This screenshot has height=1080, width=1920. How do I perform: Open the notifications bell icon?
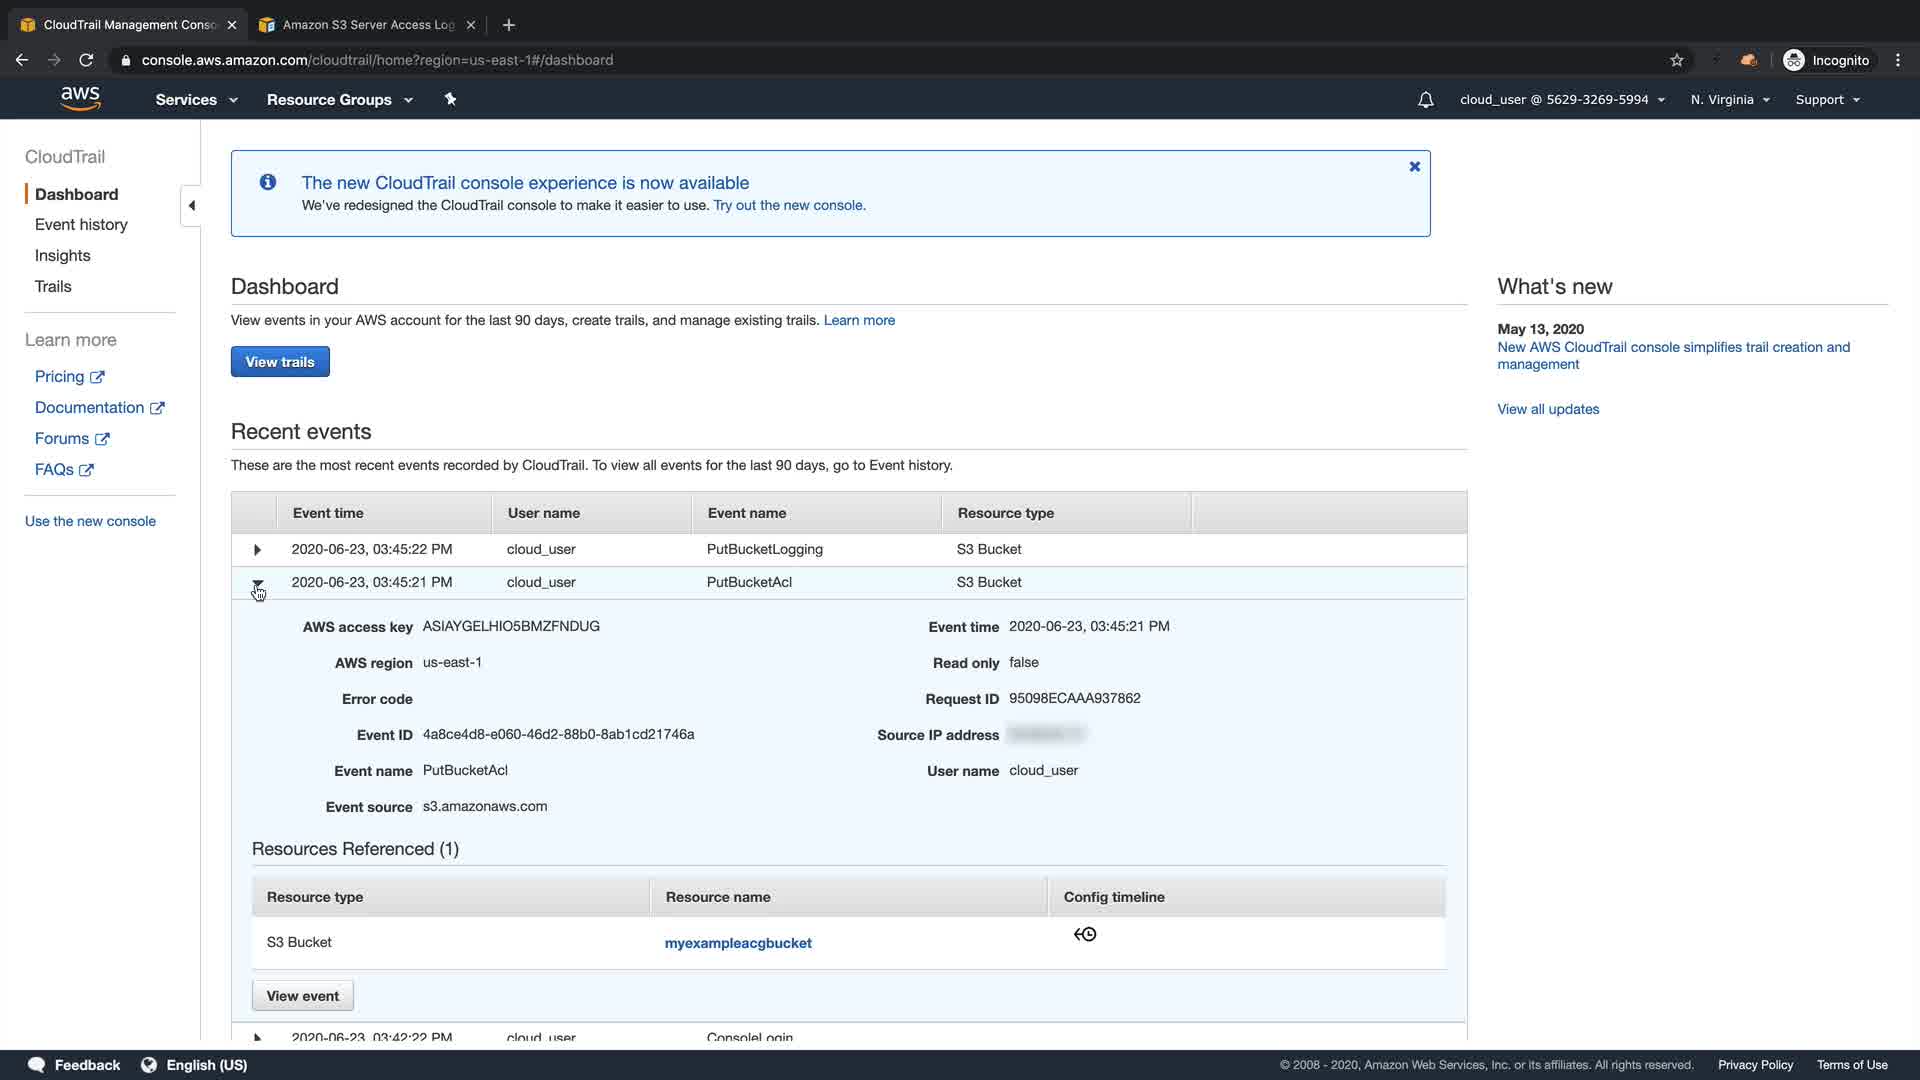point(1425,100)
